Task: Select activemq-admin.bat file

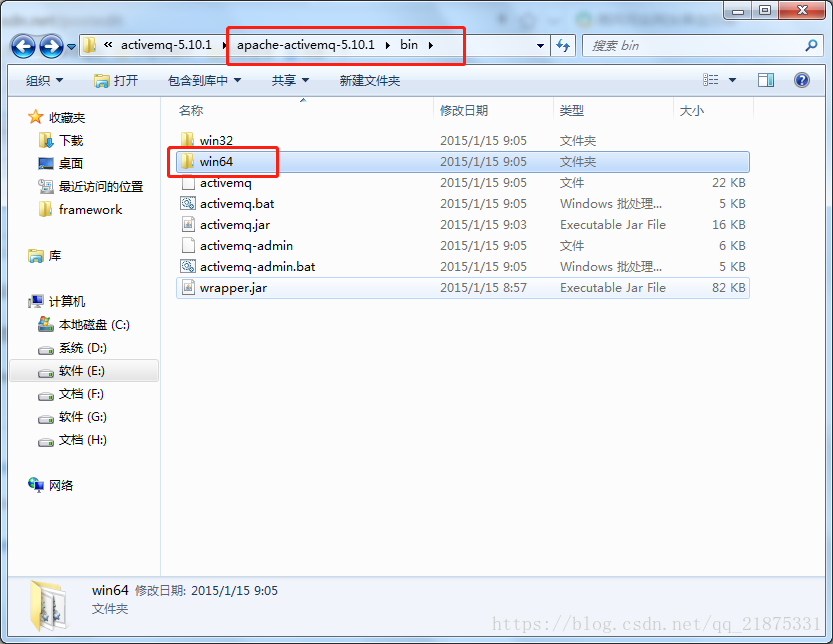Action: pyautogui.click(x=462, y=267)
